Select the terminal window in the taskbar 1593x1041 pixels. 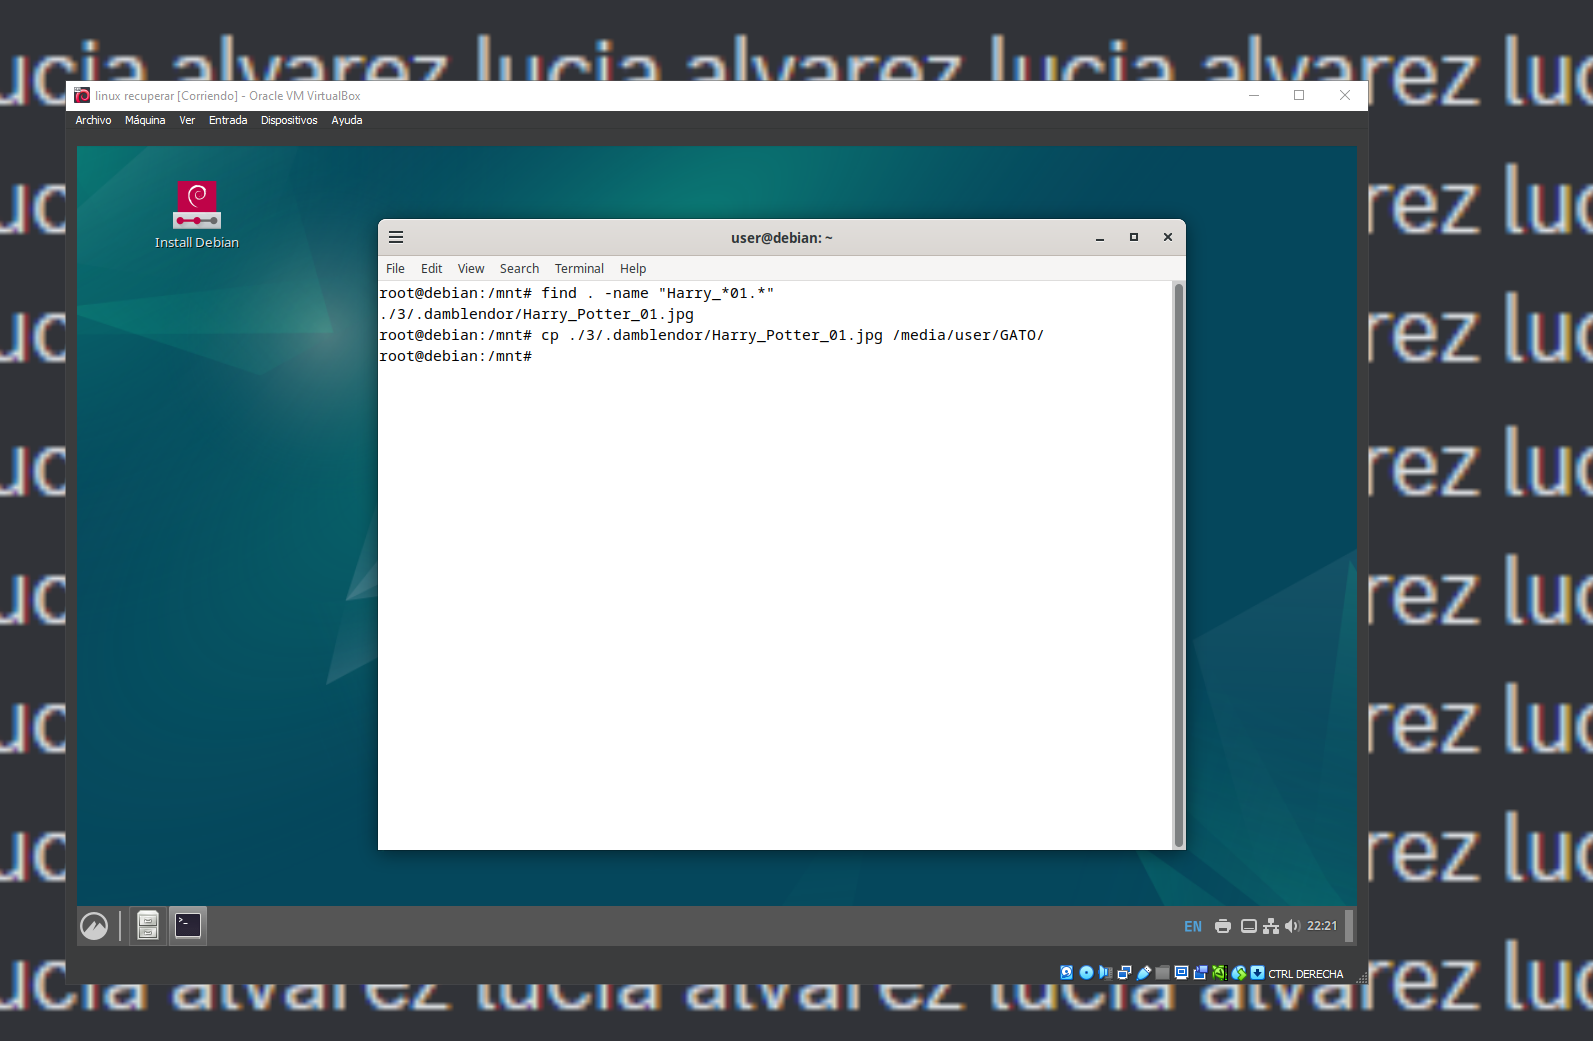(188, 926)
